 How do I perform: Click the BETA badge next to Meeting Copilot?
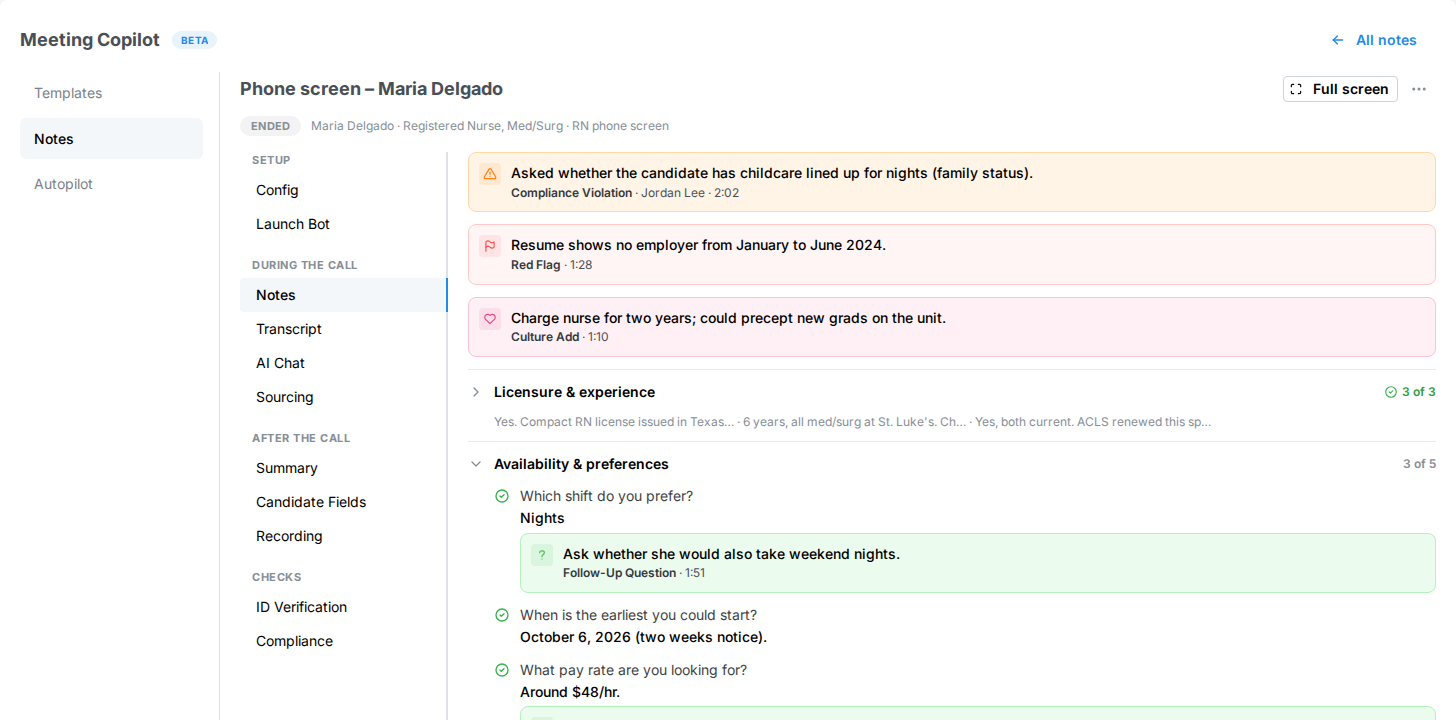194,40
